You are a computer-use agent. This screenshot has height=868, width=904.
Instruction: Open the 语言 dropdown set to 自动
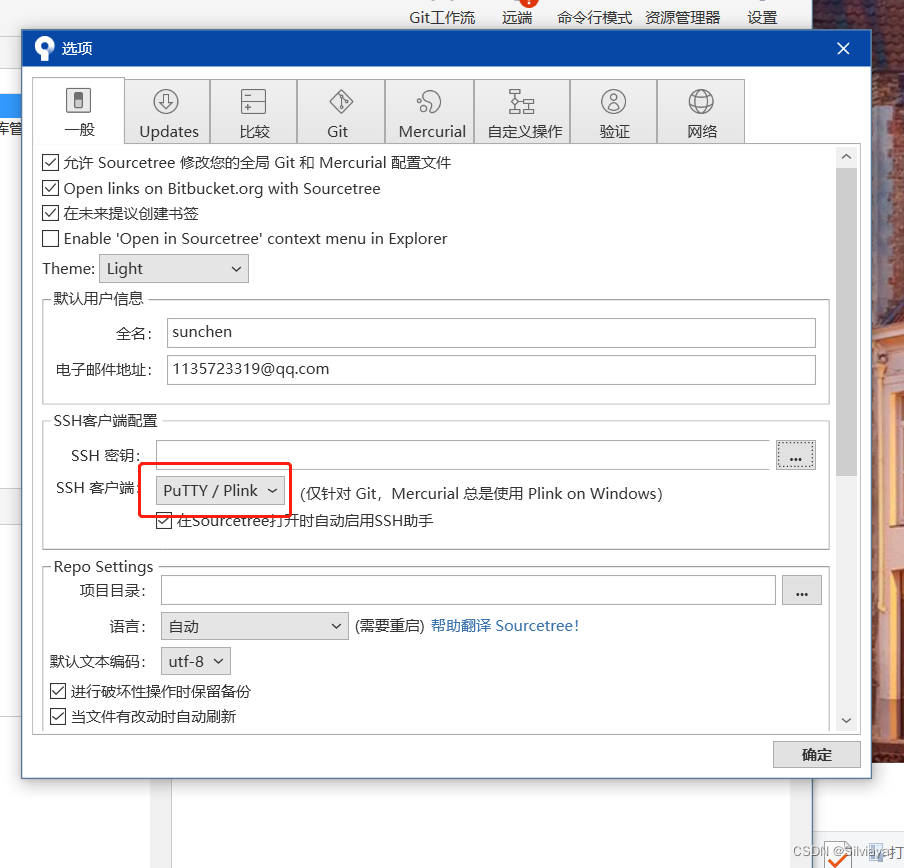(255, 626)
